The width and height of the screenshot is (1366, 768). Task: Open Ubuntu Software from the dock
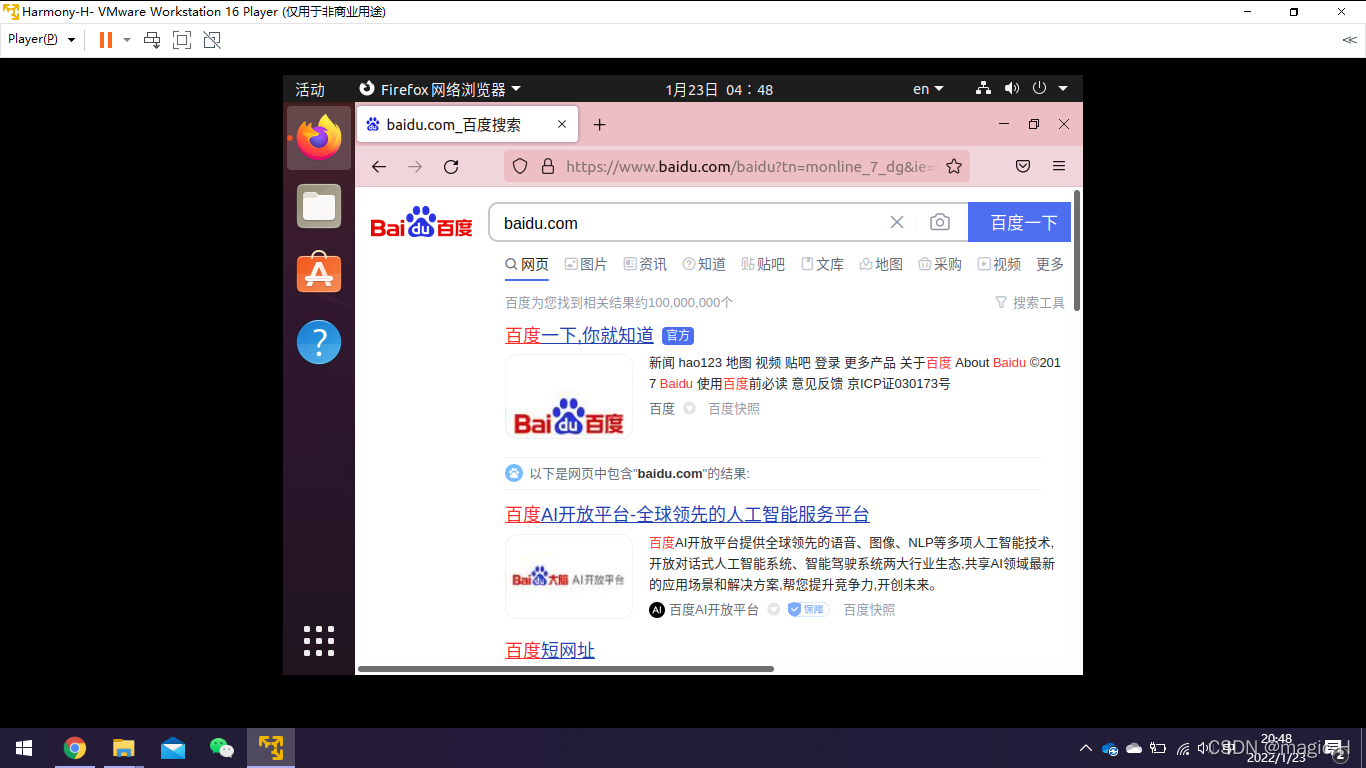click(x=319, y=272)
